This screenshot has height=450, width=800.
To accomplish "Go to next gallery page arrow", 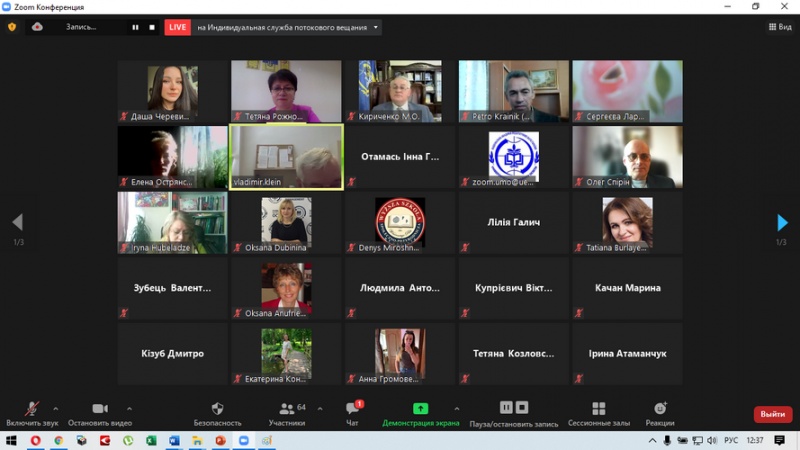I will [782, 223].
